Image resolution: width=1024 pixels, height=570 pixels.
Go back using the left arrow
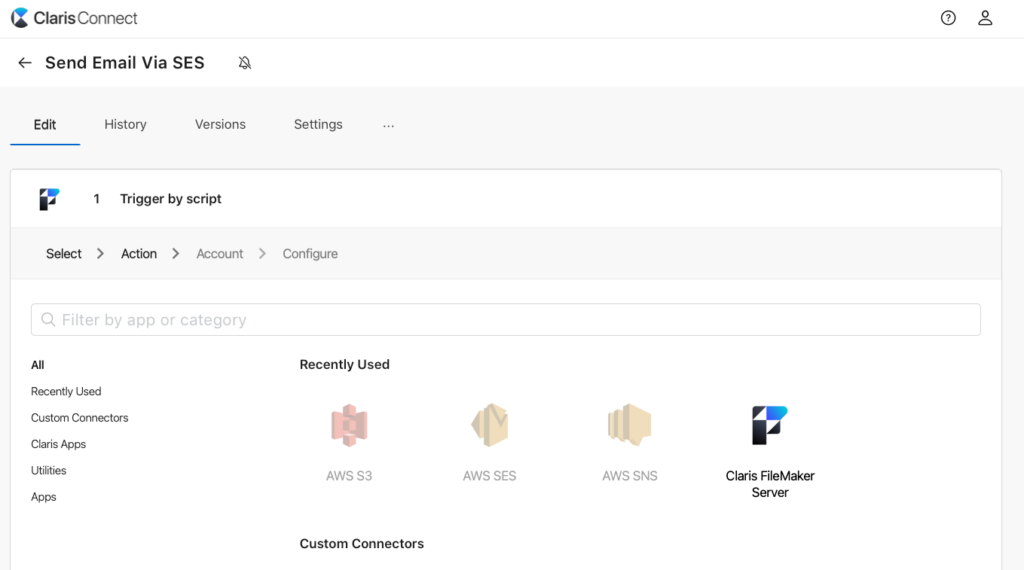pos(25,63)
